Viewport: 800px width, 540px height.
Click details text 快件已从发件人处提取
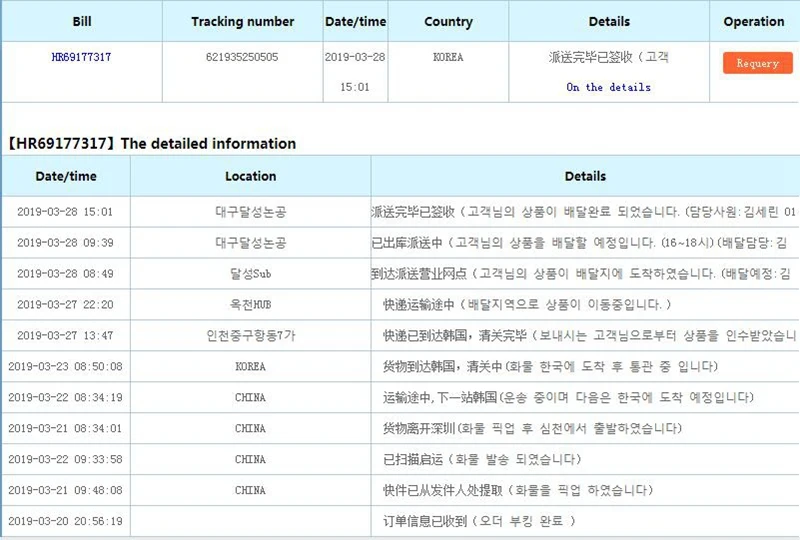tap(443, 490)
